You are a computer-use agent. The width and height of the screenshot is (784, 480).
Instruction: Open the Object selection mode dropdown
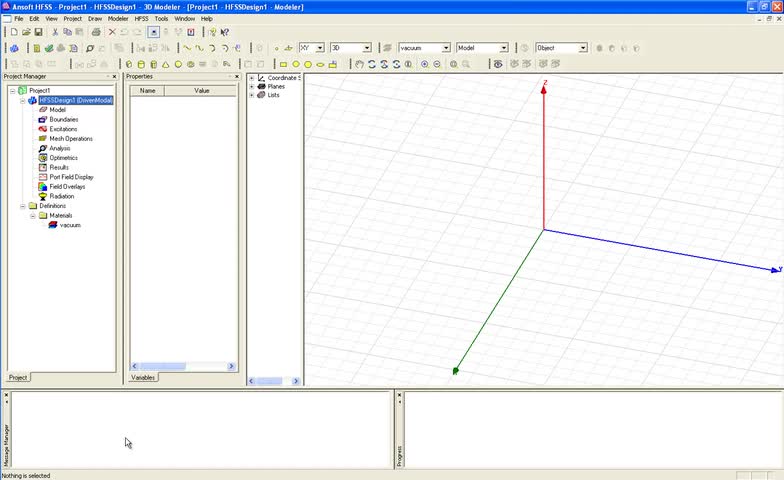583,48
